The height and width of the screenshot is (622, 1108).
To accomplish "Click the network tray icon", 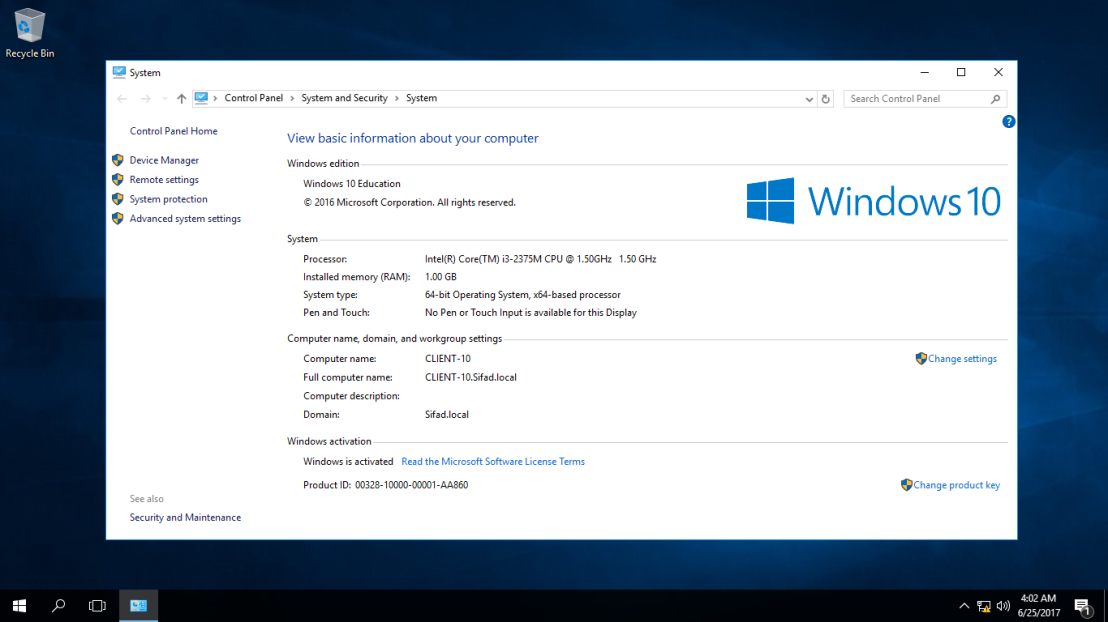I will point(984,606).
